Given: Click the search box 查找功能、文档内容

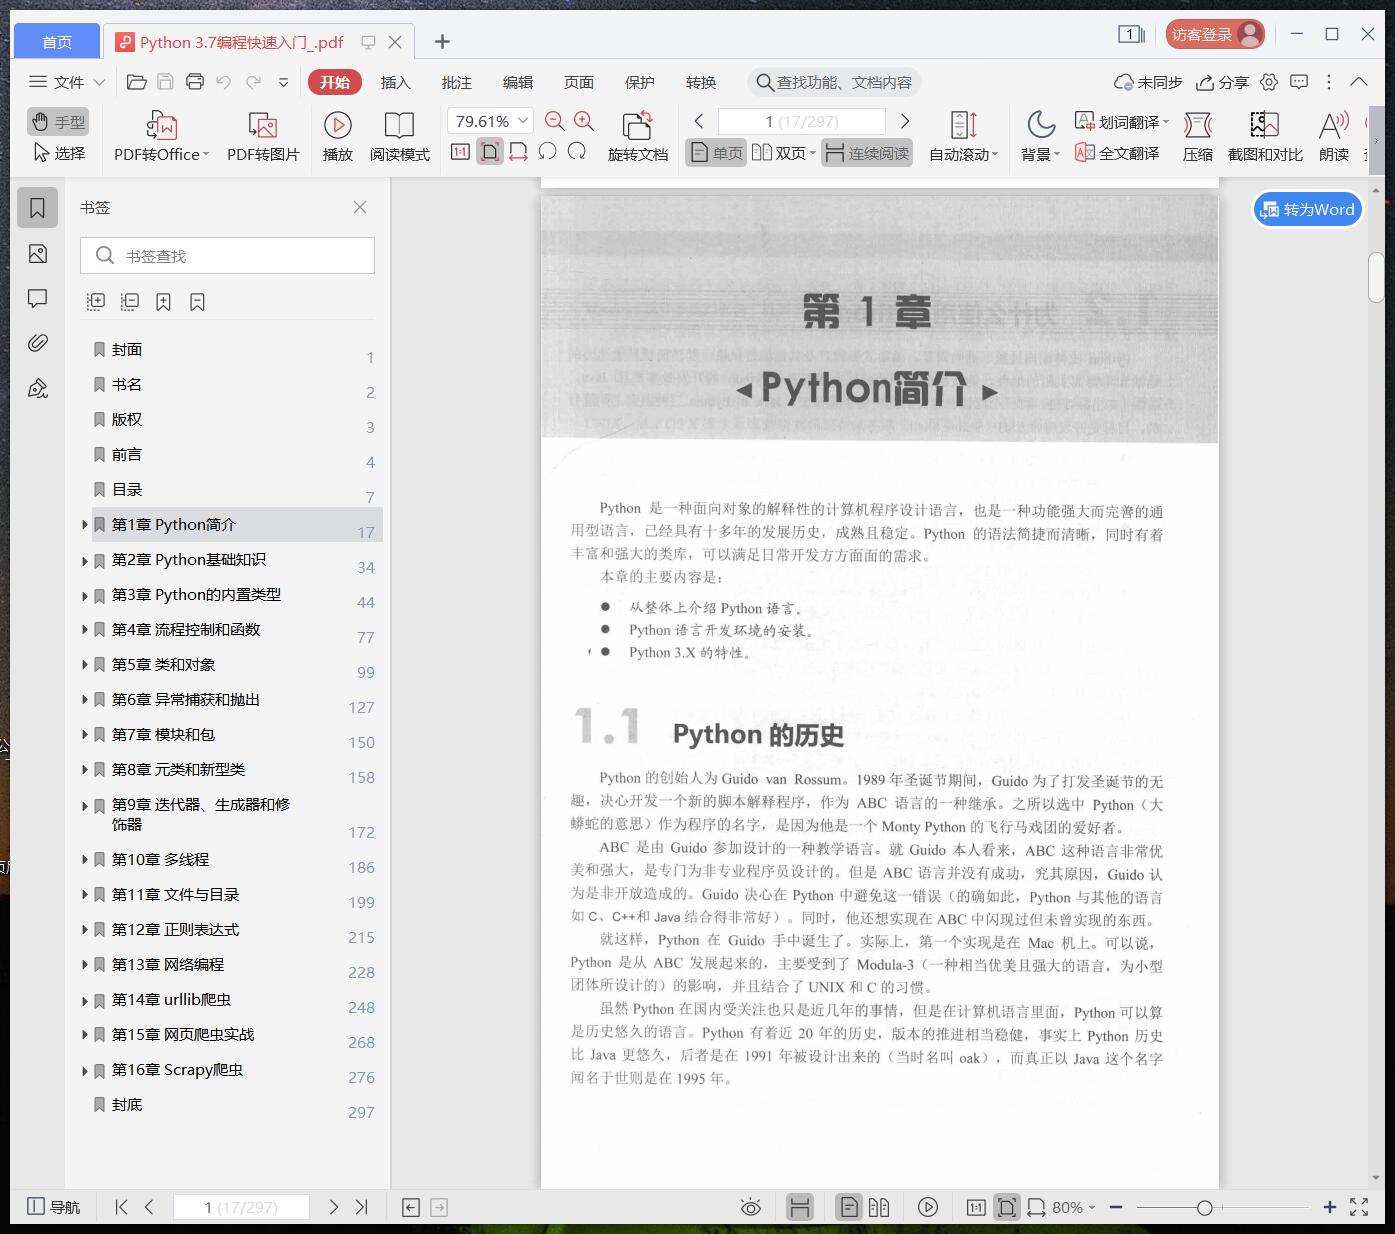Looking at the screenshot, I should tap(834, 82).
